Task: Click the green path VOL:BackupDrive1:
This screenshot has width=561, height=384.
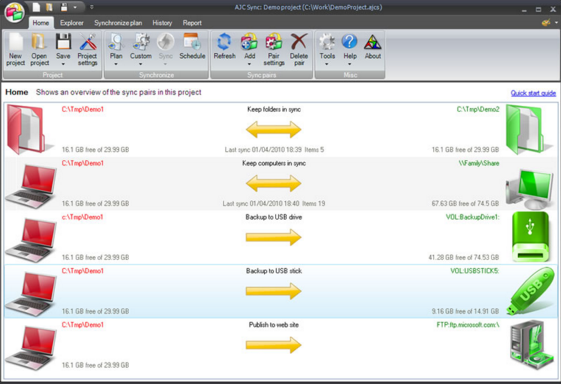Action: [472, 217]
